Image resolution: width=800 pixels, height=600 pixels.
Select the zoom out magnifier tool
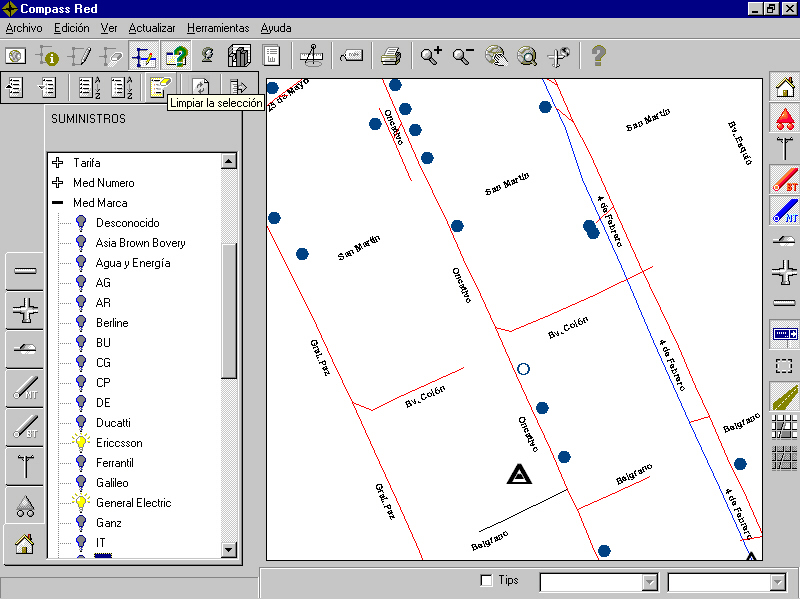point(463,56)
